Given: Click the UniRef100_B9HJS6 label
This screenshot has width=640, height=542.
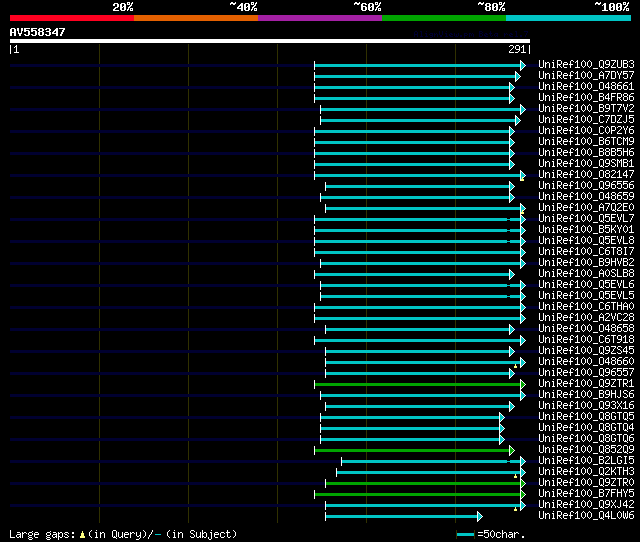Looking at the screenshot, I should [x=586, y=395].
